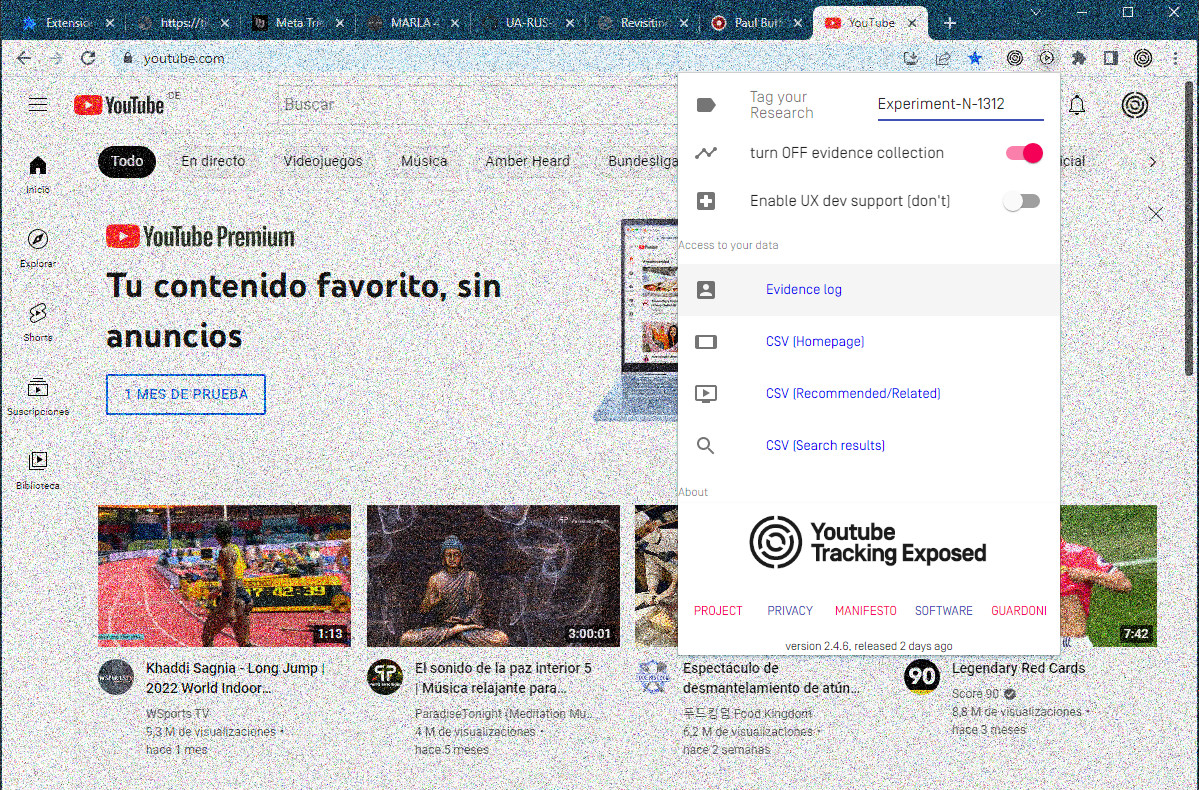
Task: Click the Share this page icon
Action: (x=943, y=58)
